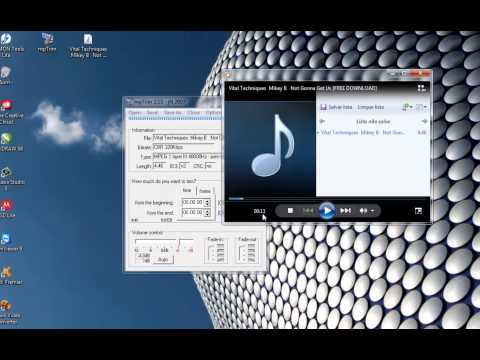Skip to the next track in the player
The width and height of the screenshot is (480, 360).
pos(345,211)
